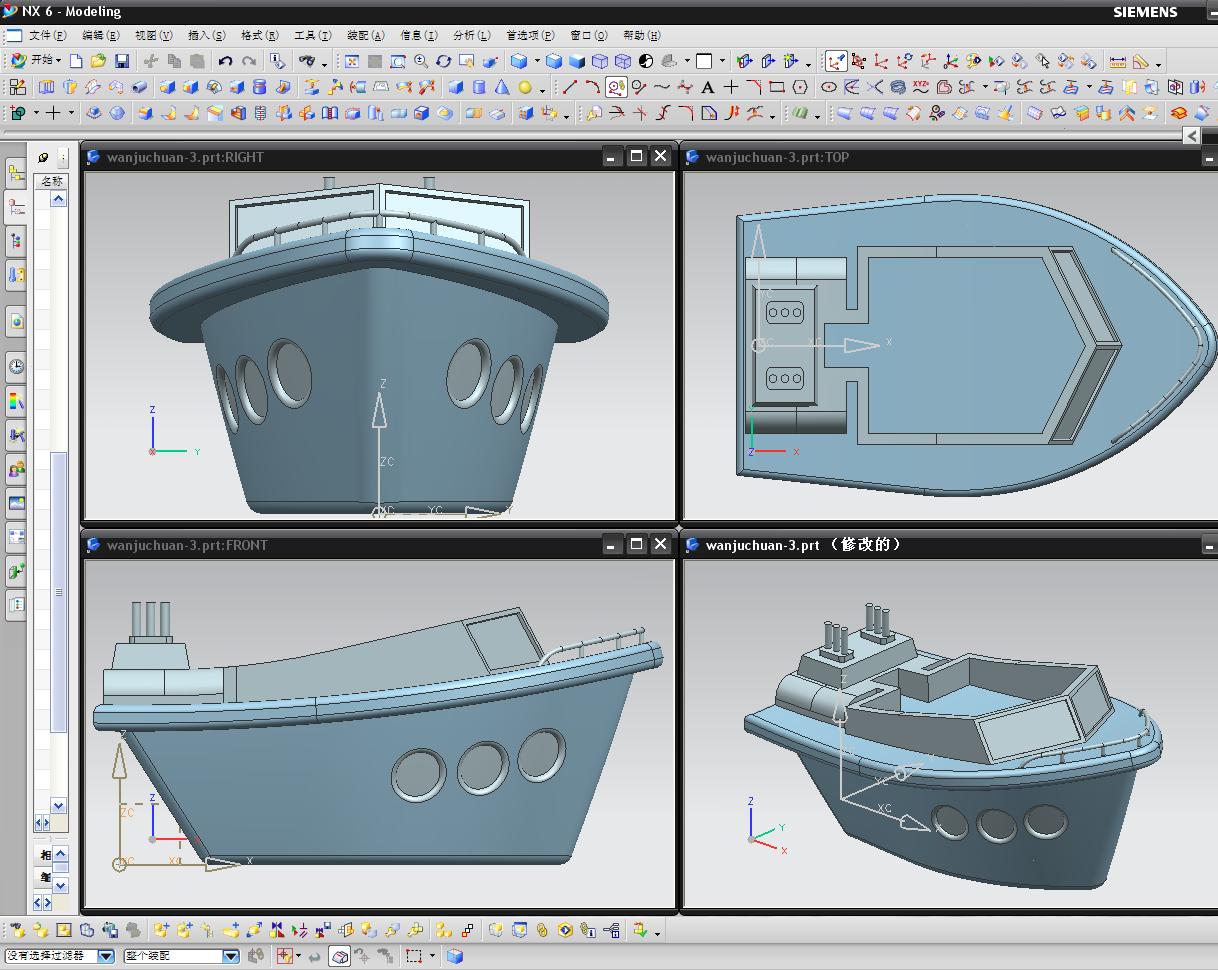1218x970 pixels.
Task: Activate the wanjuchuan-3.prt (修改的) view title bar
Action: pos(948,544)
